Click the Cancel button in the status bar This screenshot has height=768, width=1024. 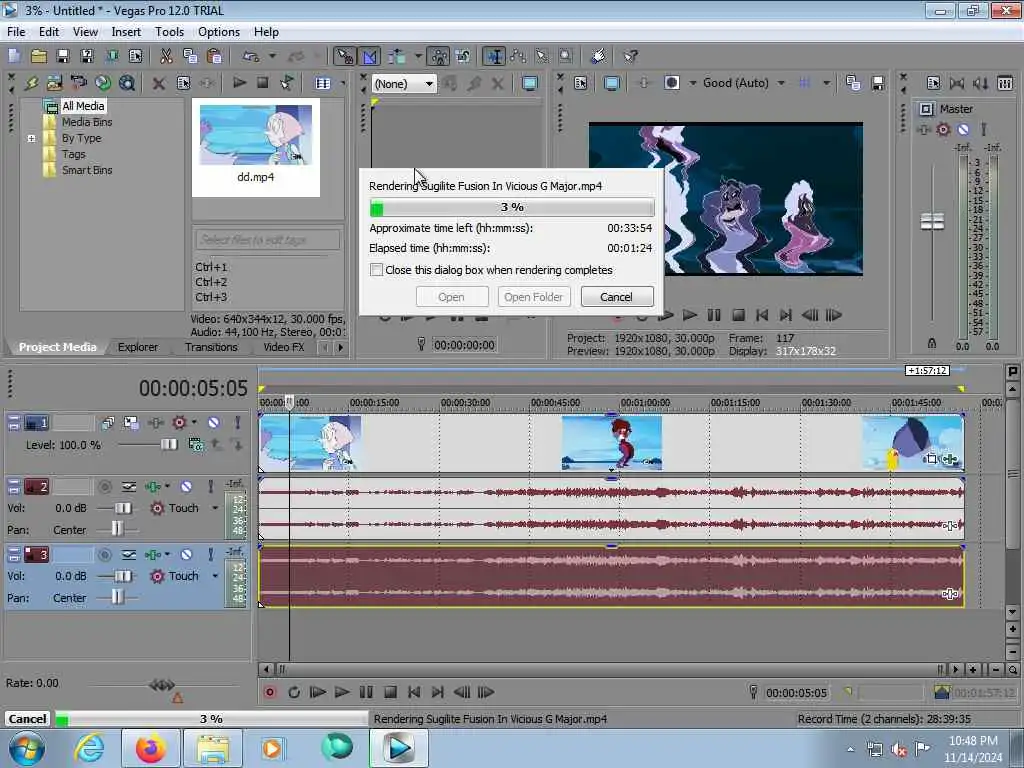point(27,718)
